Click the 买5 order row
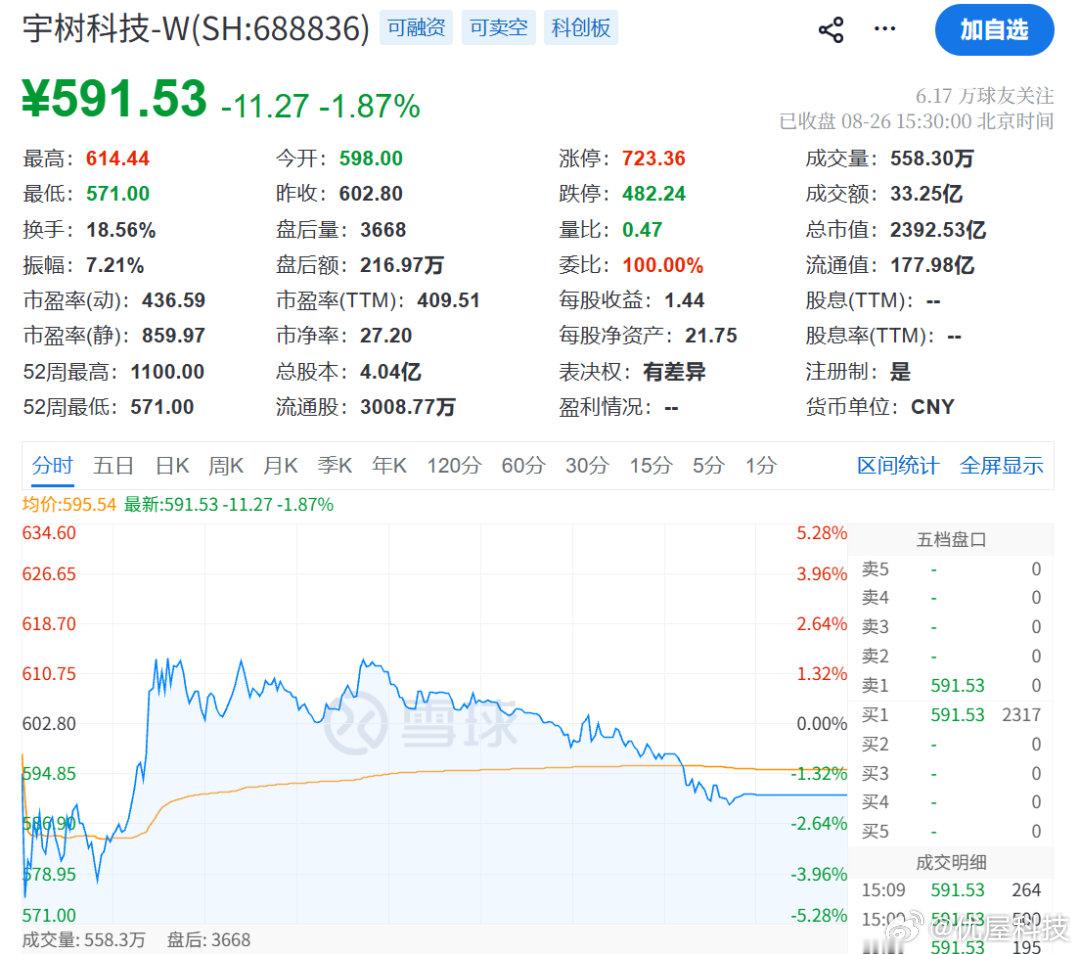 pyautogui.click(x=951, y=832)
